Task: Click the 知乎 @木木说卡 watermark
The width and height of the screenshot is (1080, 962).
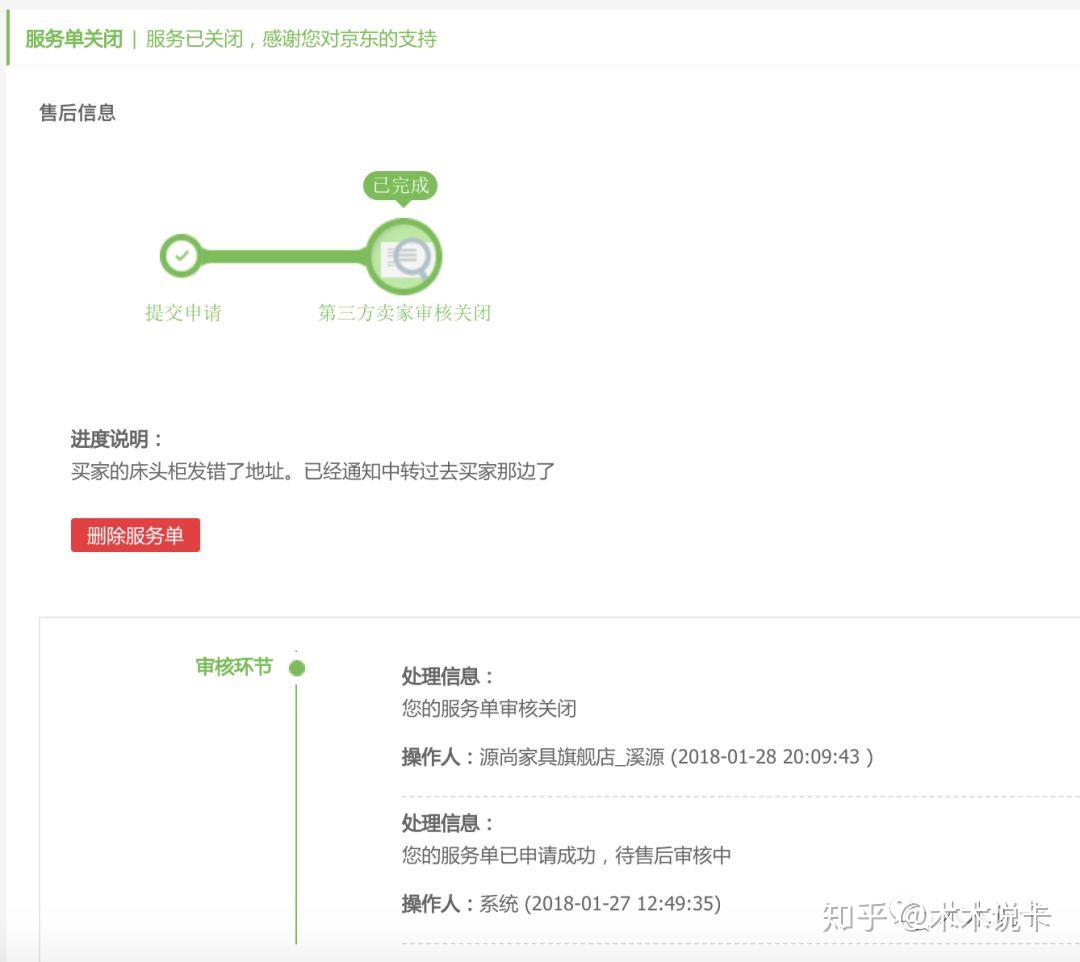Action: (x=936, y=917)
